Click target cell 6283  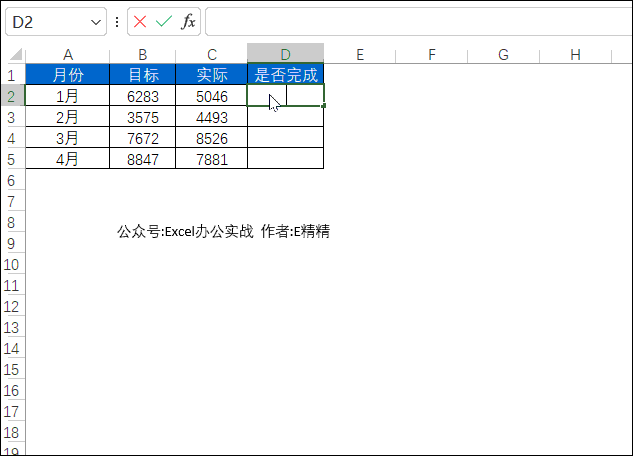143,96
